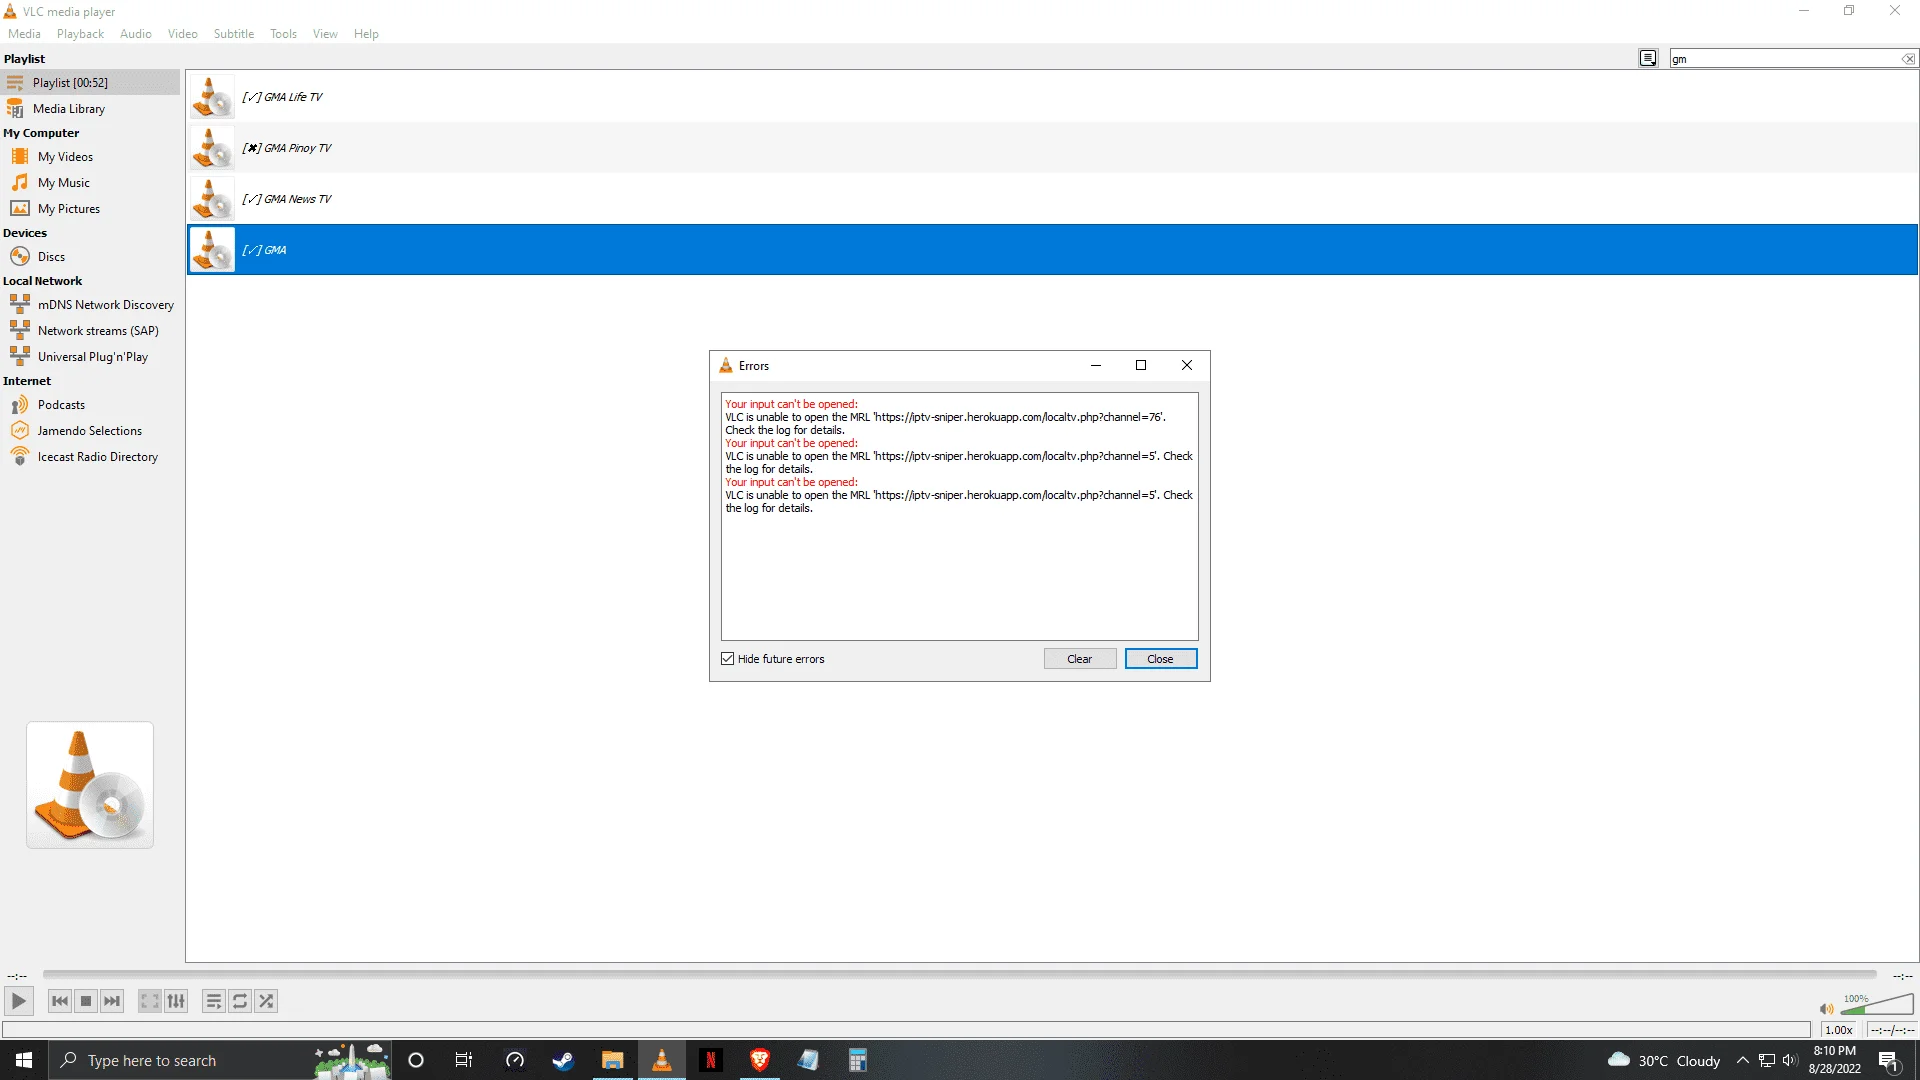1920x1080 pixels.
Task: Show extended settings equalizer icon
Action: 176,1001
